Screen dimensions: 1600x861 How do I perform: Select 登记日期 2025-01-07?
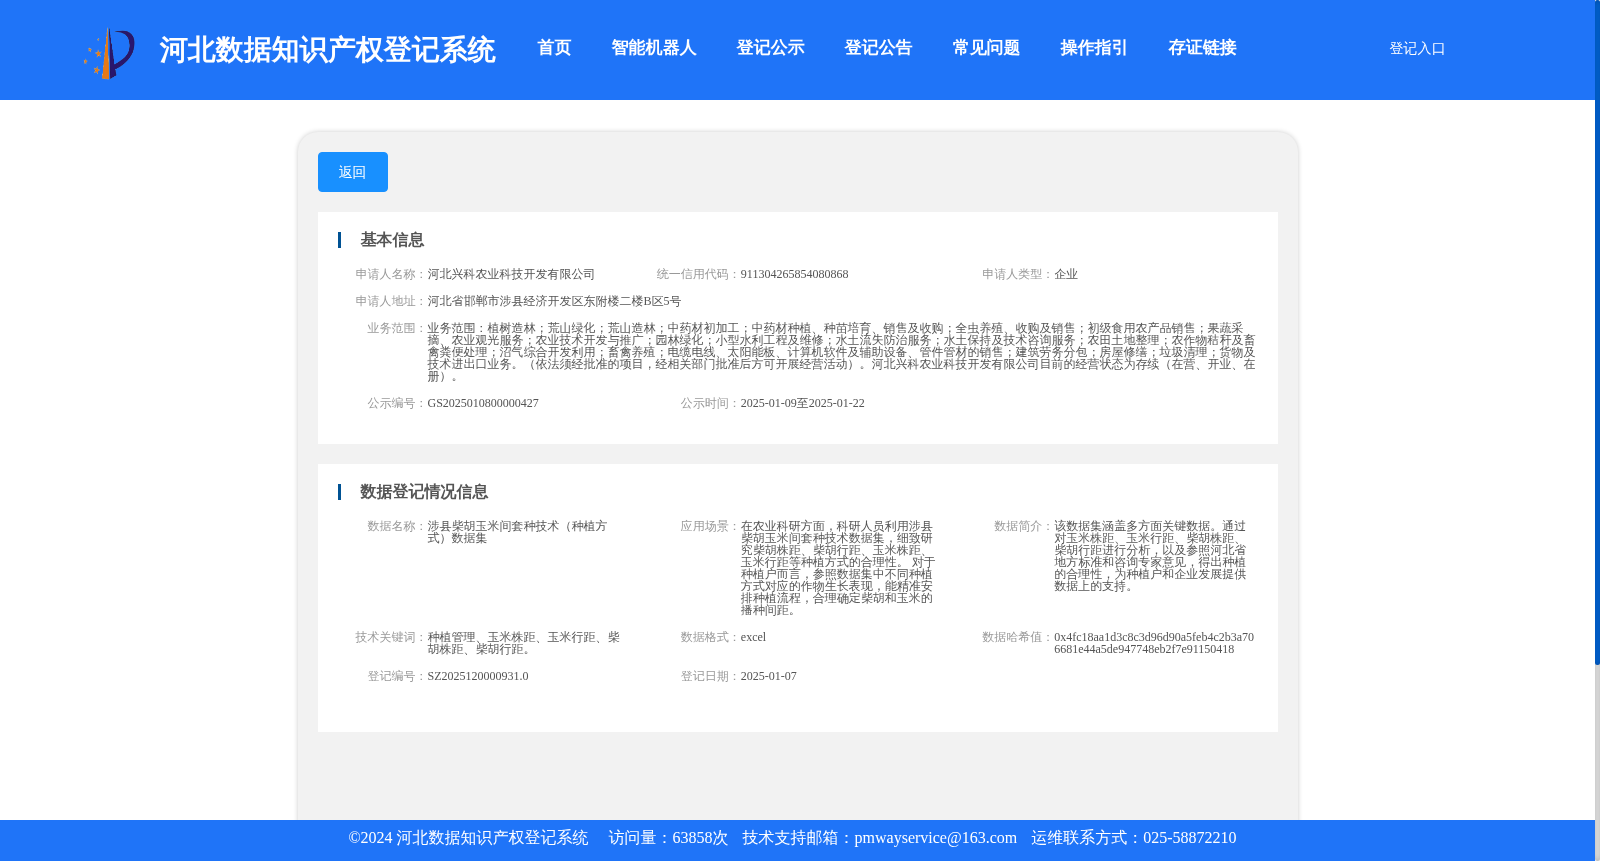768,676
